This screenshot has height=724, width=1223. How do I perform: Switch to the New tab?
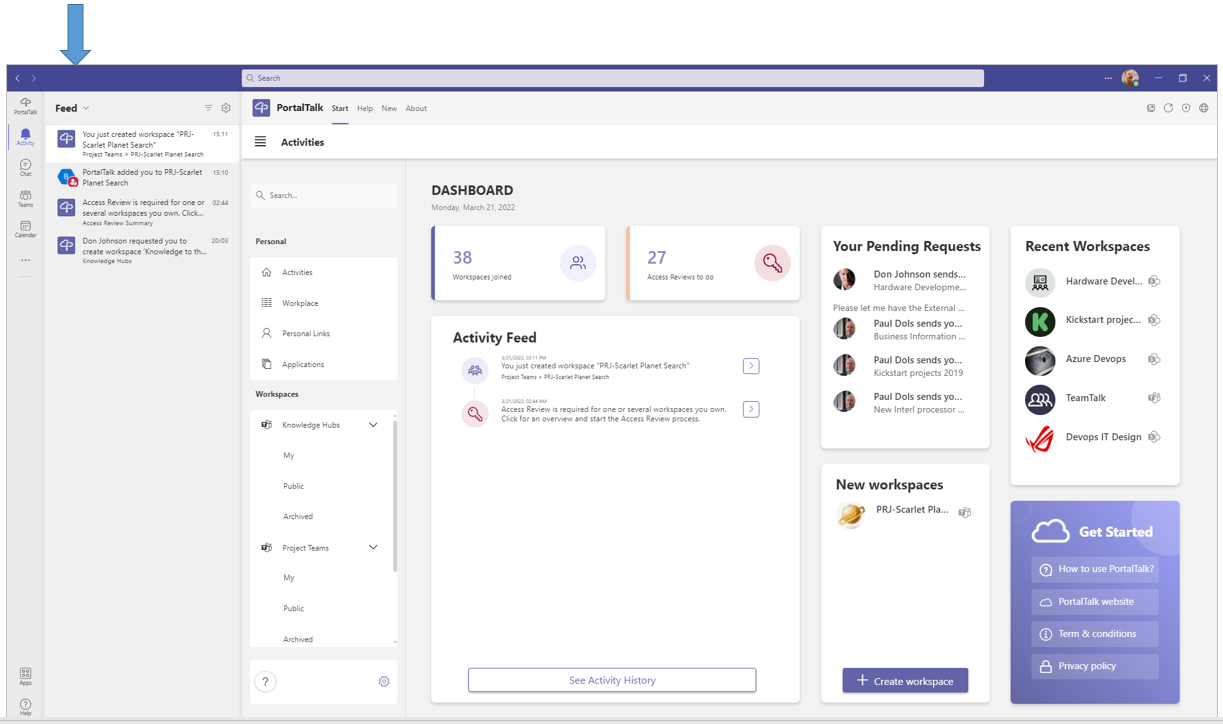tap(389, 108)
